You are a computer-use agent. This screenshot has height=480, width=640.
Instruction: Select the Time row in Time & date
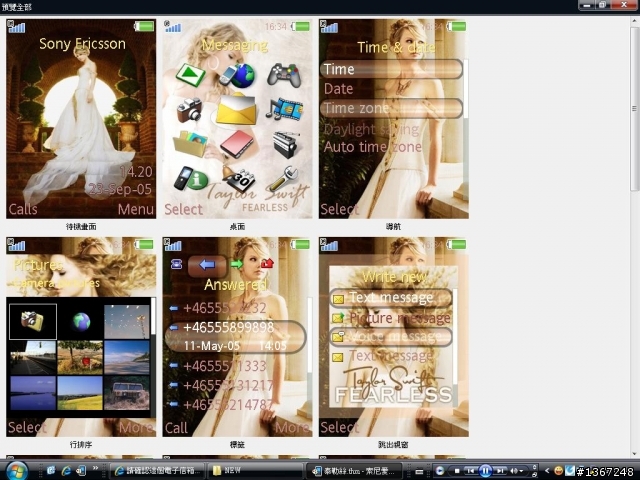coord(391,69)
